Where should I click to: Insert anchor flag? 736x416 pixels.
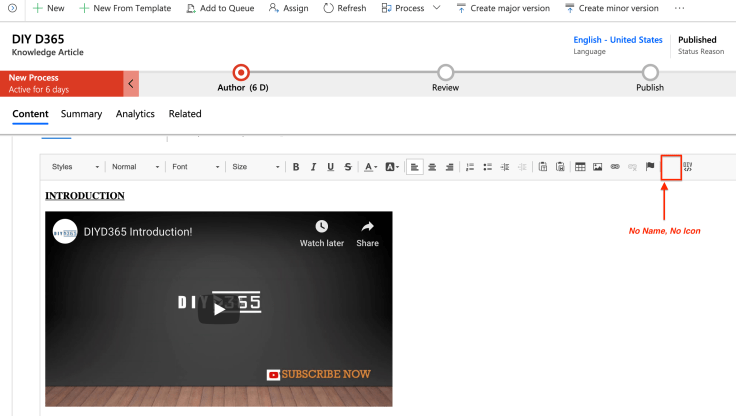(x=650, y=167)
